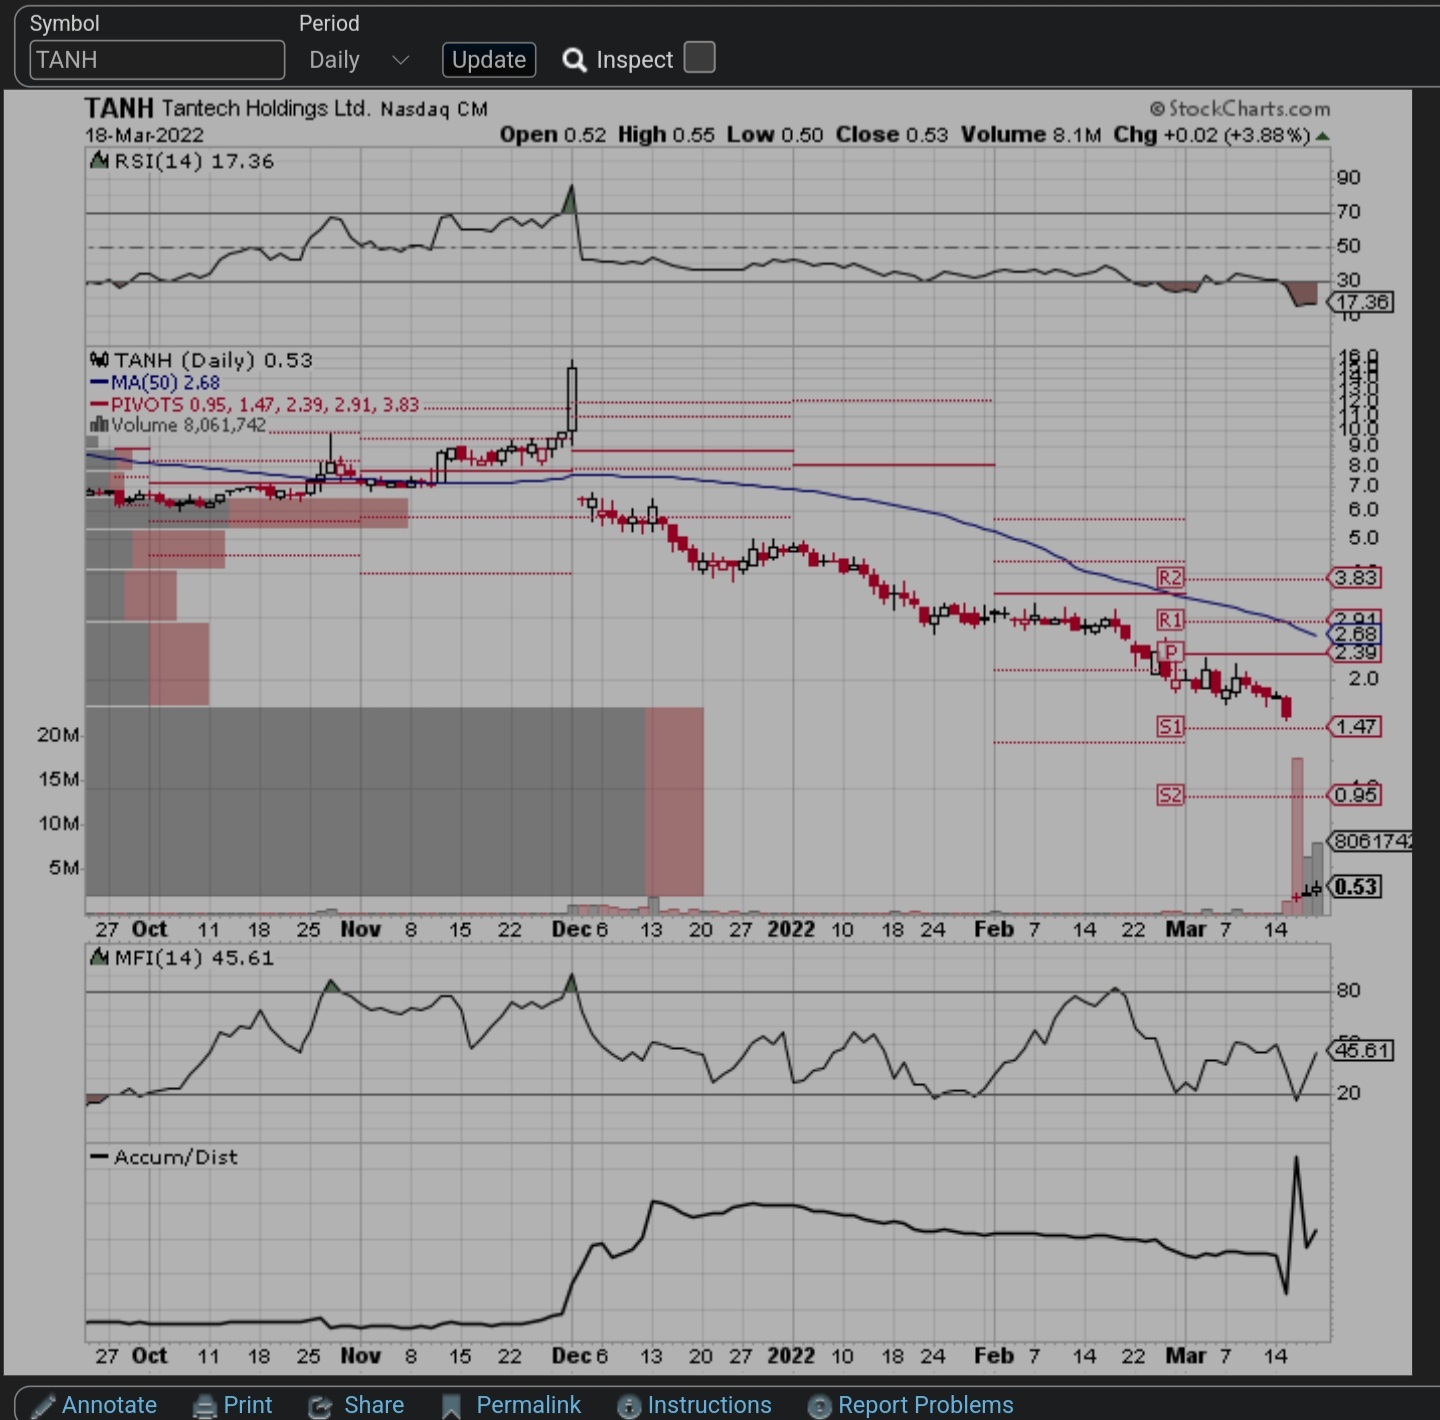Click the 17.36 RSI value tag
1440x1420 pixels.
(1361, 302)
